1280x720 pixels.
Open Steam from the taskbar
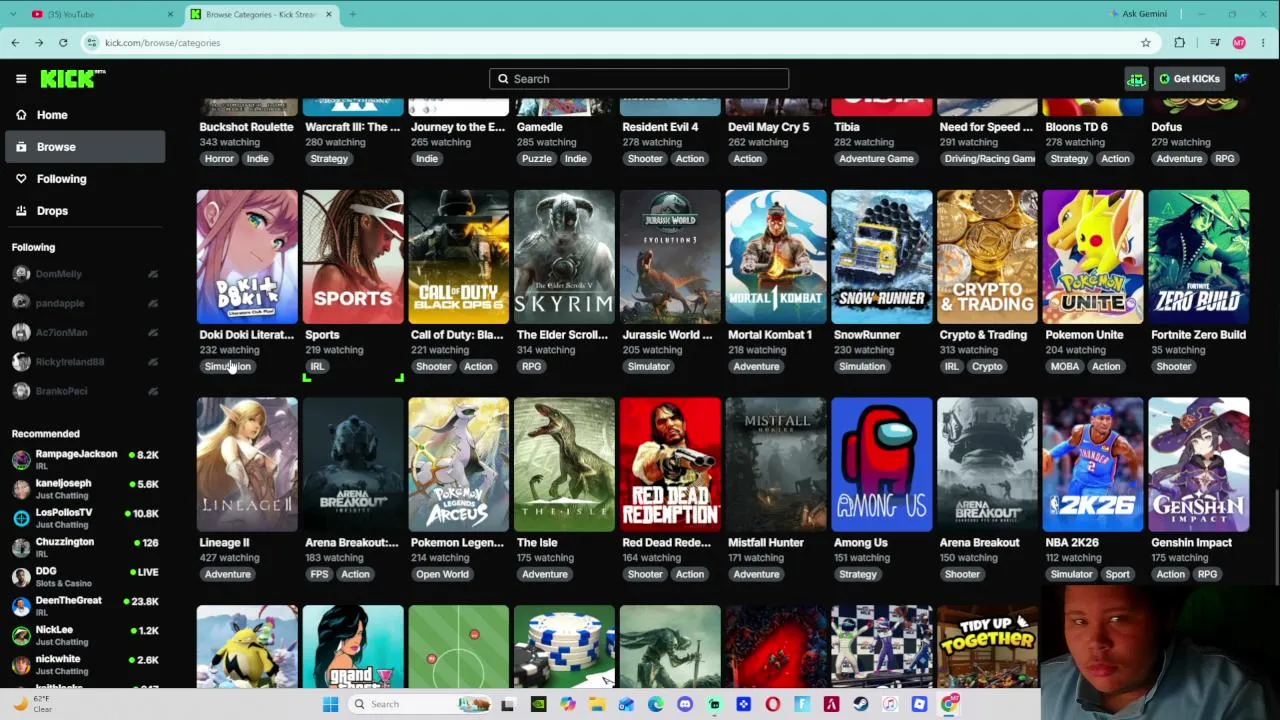861,704
